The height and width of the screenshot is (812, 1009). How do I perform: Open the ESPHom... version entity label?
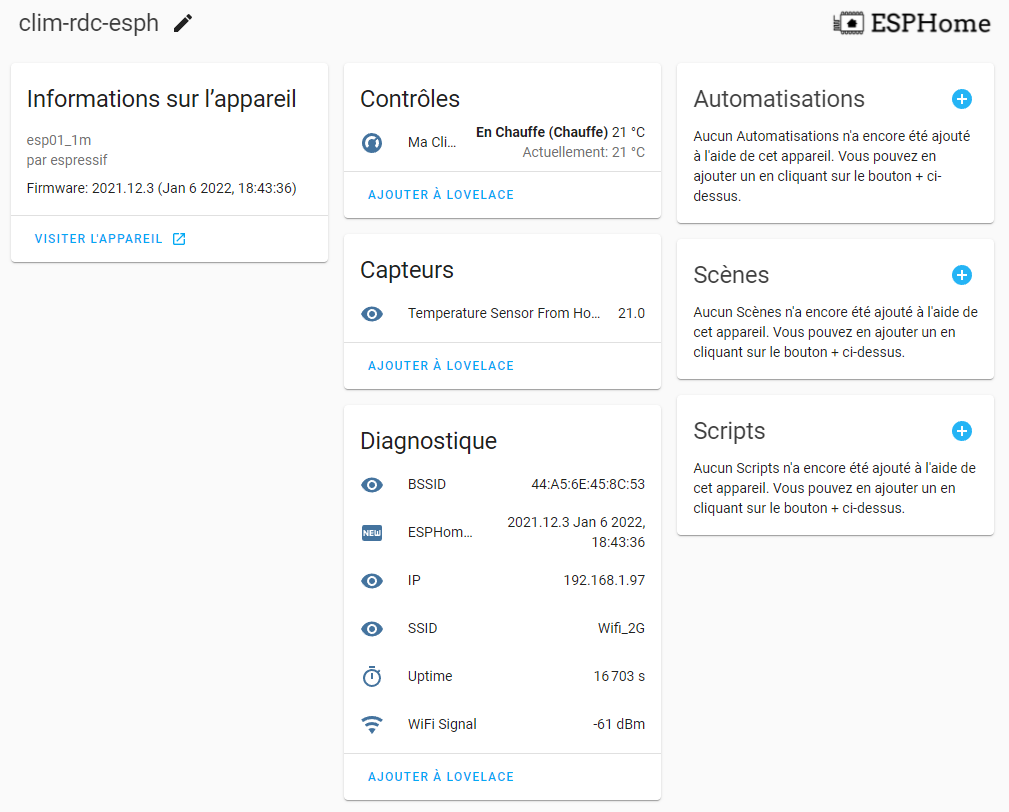point(440,533)
